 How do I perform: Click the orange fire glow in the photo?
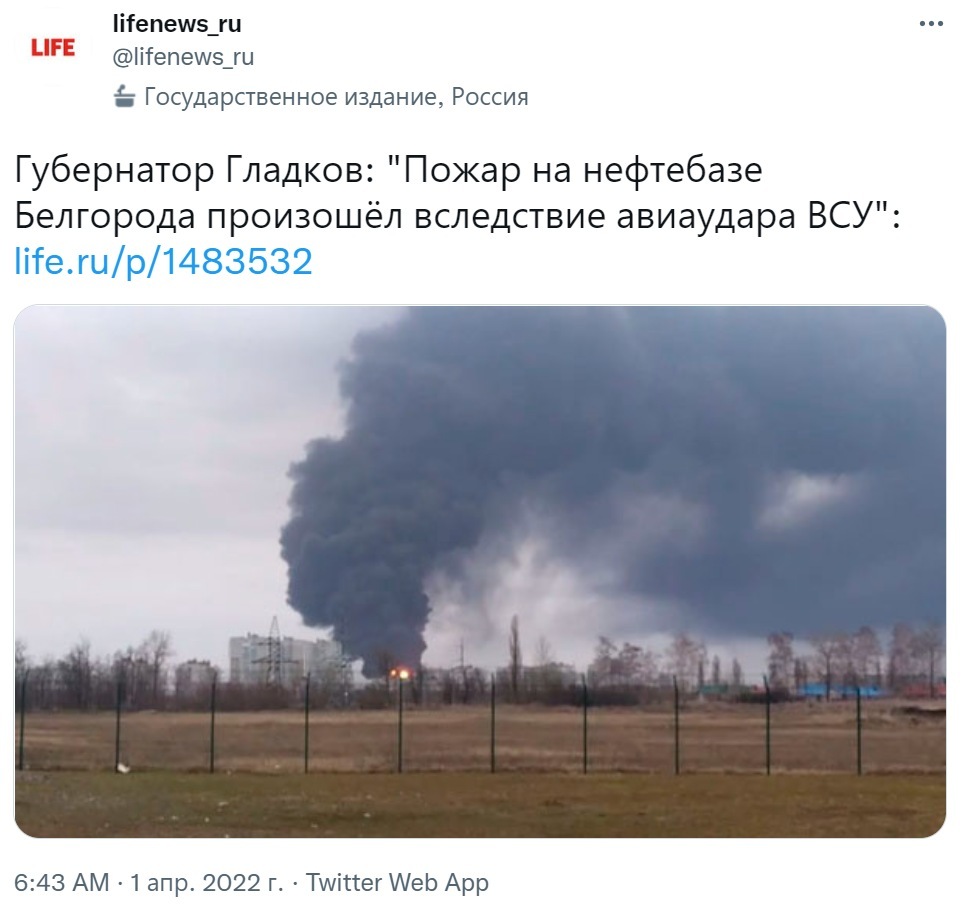pyautogui.click(x=401, y=673)
